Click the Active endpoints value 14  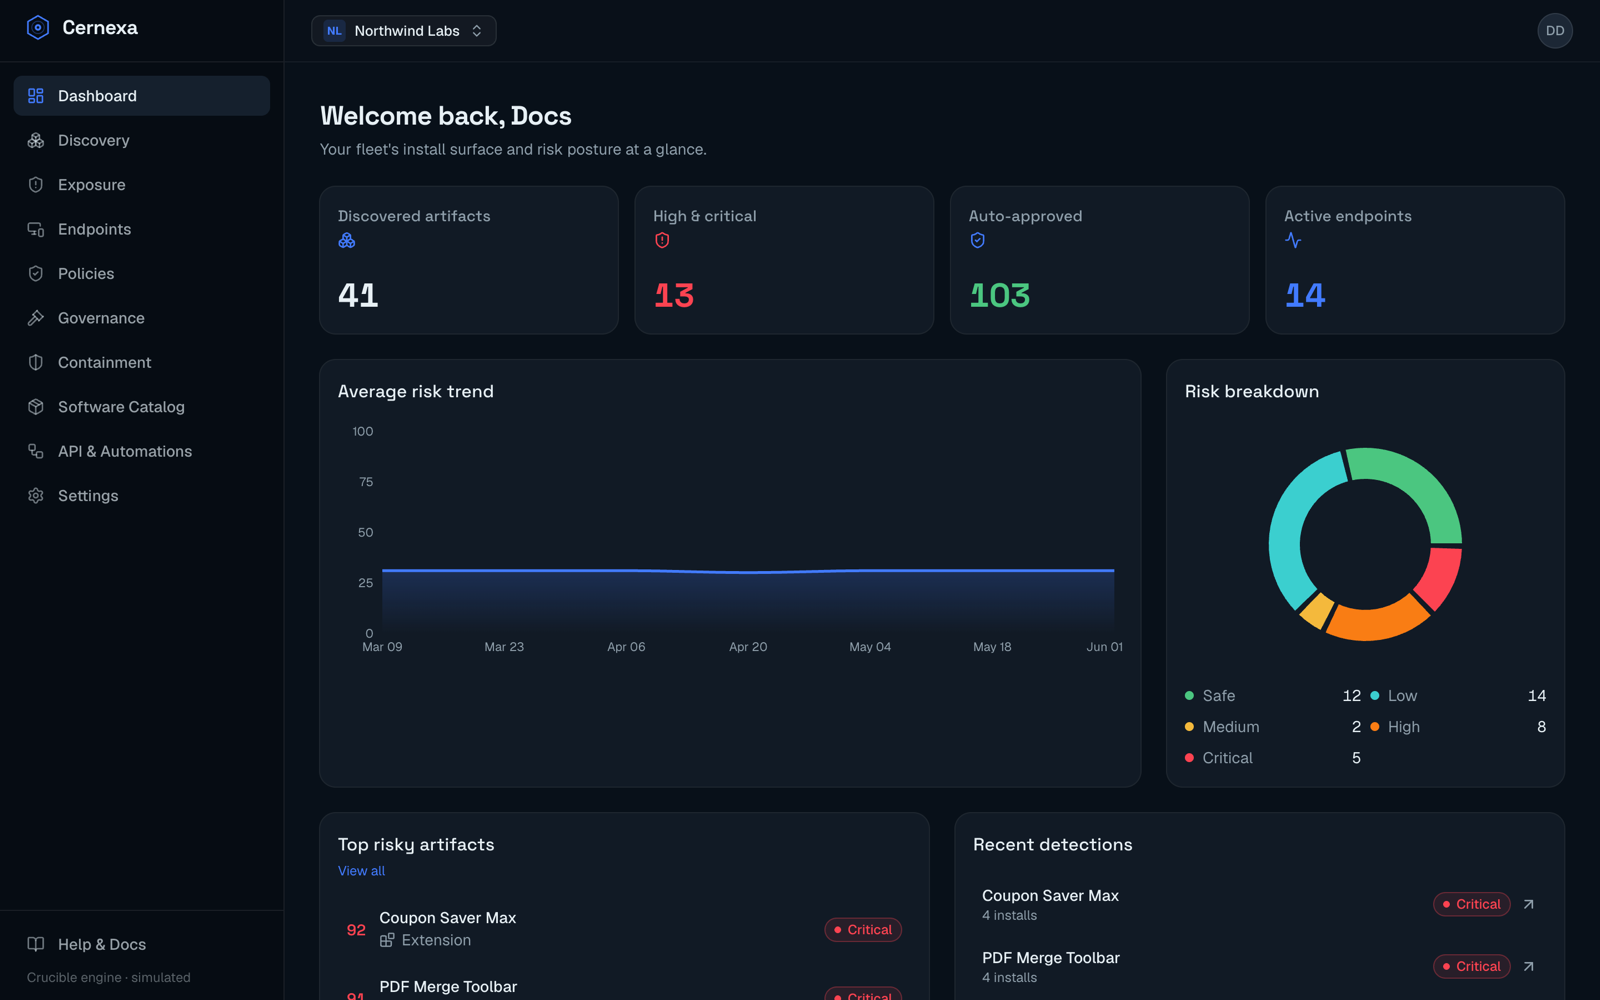[x=1305, y=295]
